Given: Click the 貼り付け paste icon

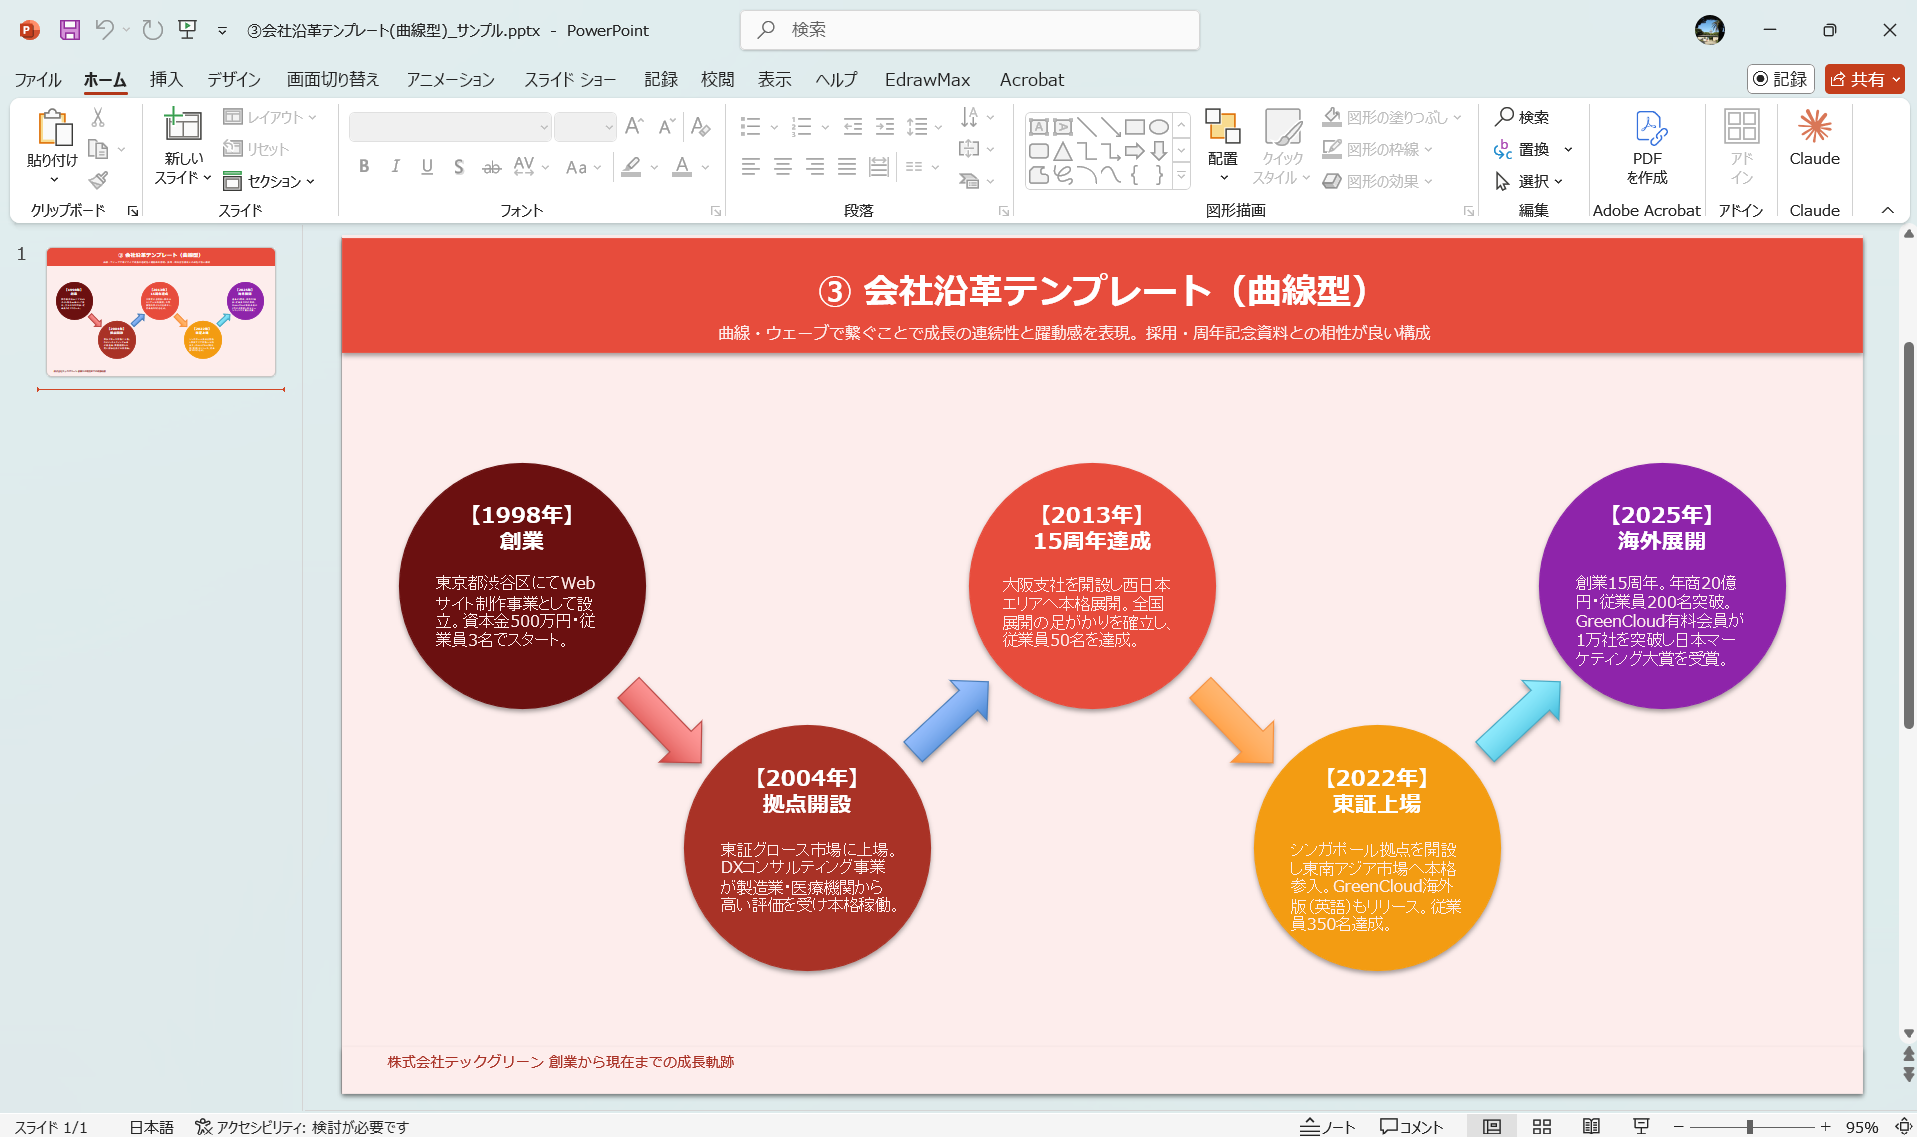Looking at the screenshot, I should pos(53,128).
